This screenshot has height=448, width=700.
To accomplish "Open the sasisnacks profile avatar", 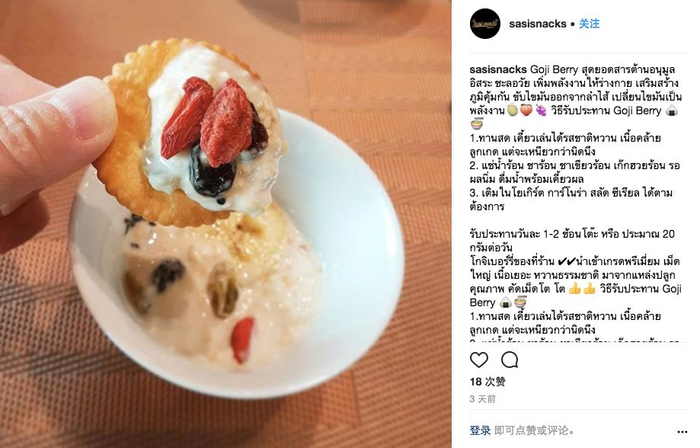I will pos(485,24).
